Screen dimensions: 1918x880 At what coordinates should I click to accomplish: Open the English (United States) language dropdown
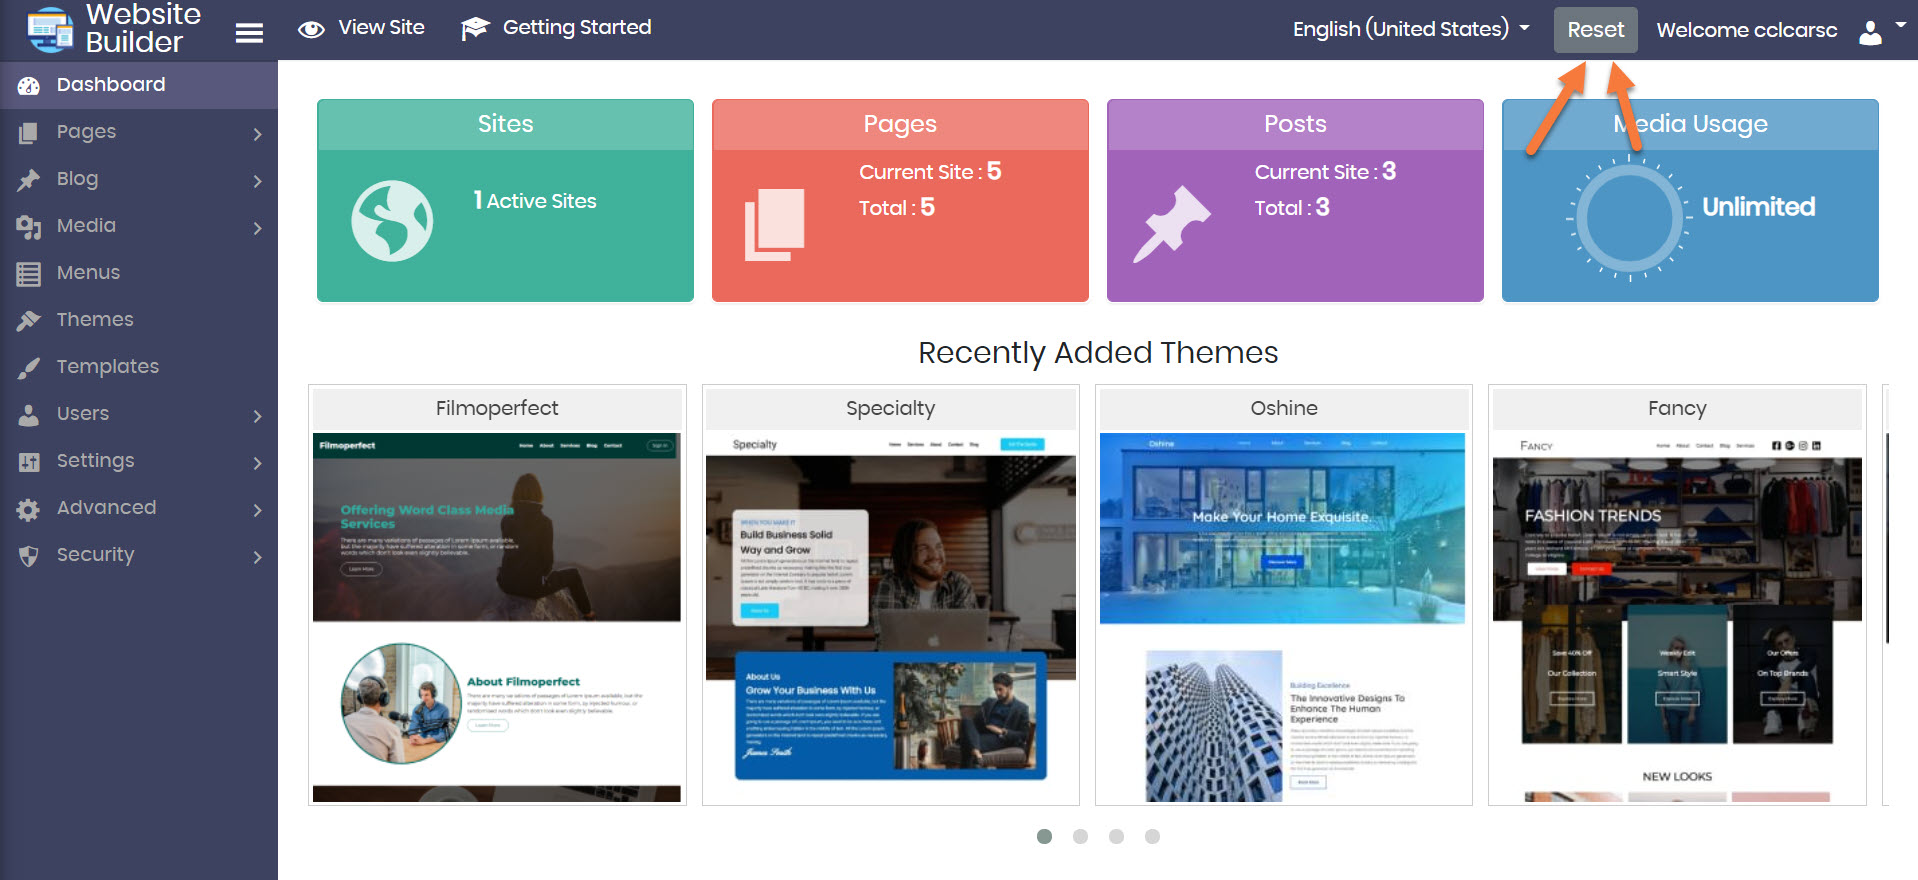[1410, 29]
